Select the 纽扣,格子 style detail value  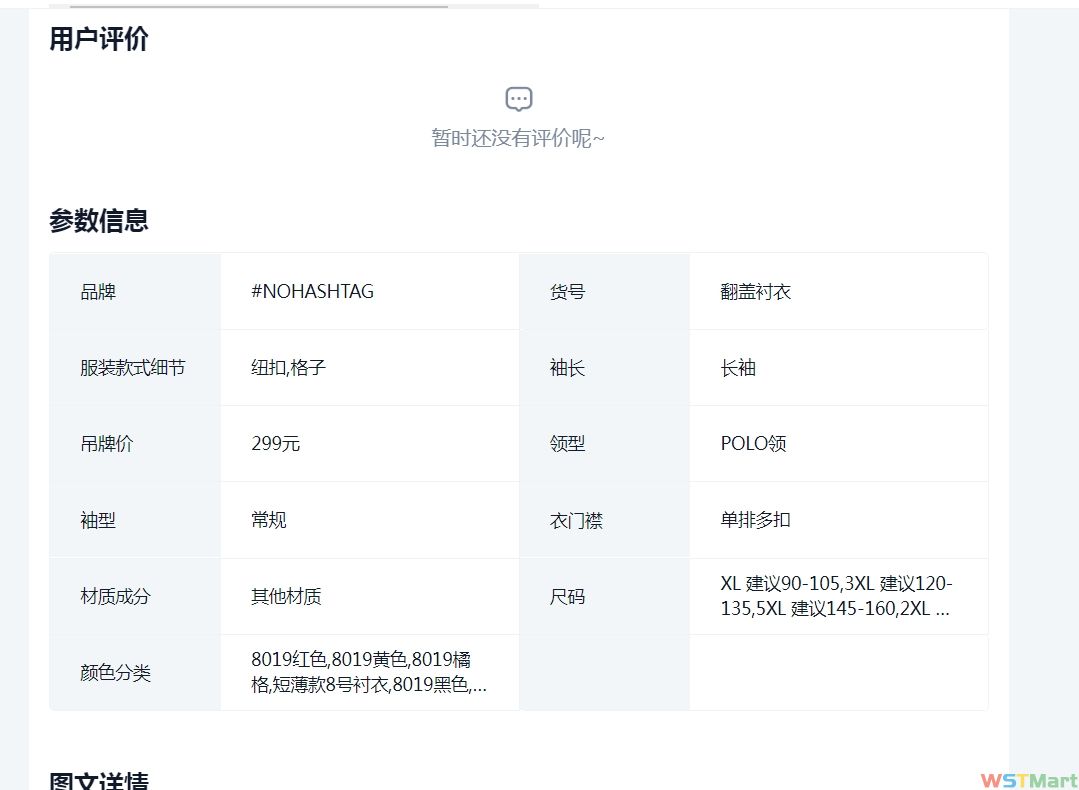pos(288,368)
